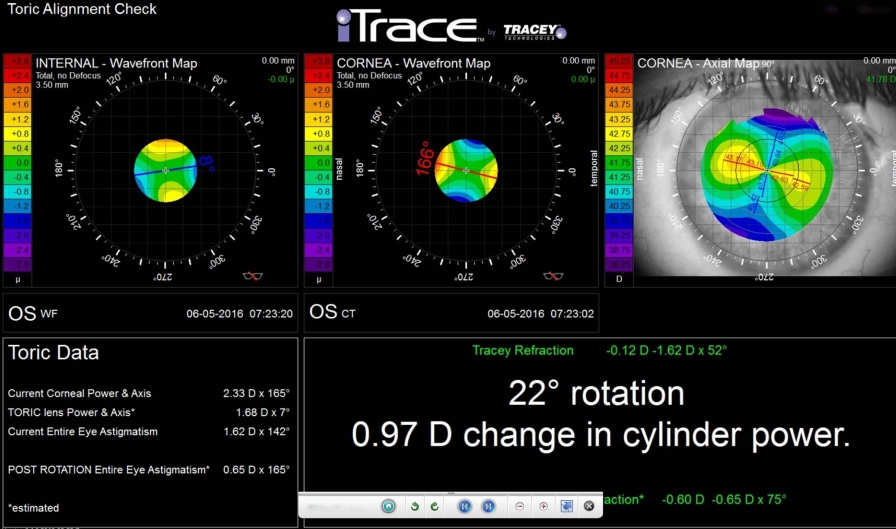
Task: Click the value '1.68 D x 7°'
Action: (x=263, y=412)
